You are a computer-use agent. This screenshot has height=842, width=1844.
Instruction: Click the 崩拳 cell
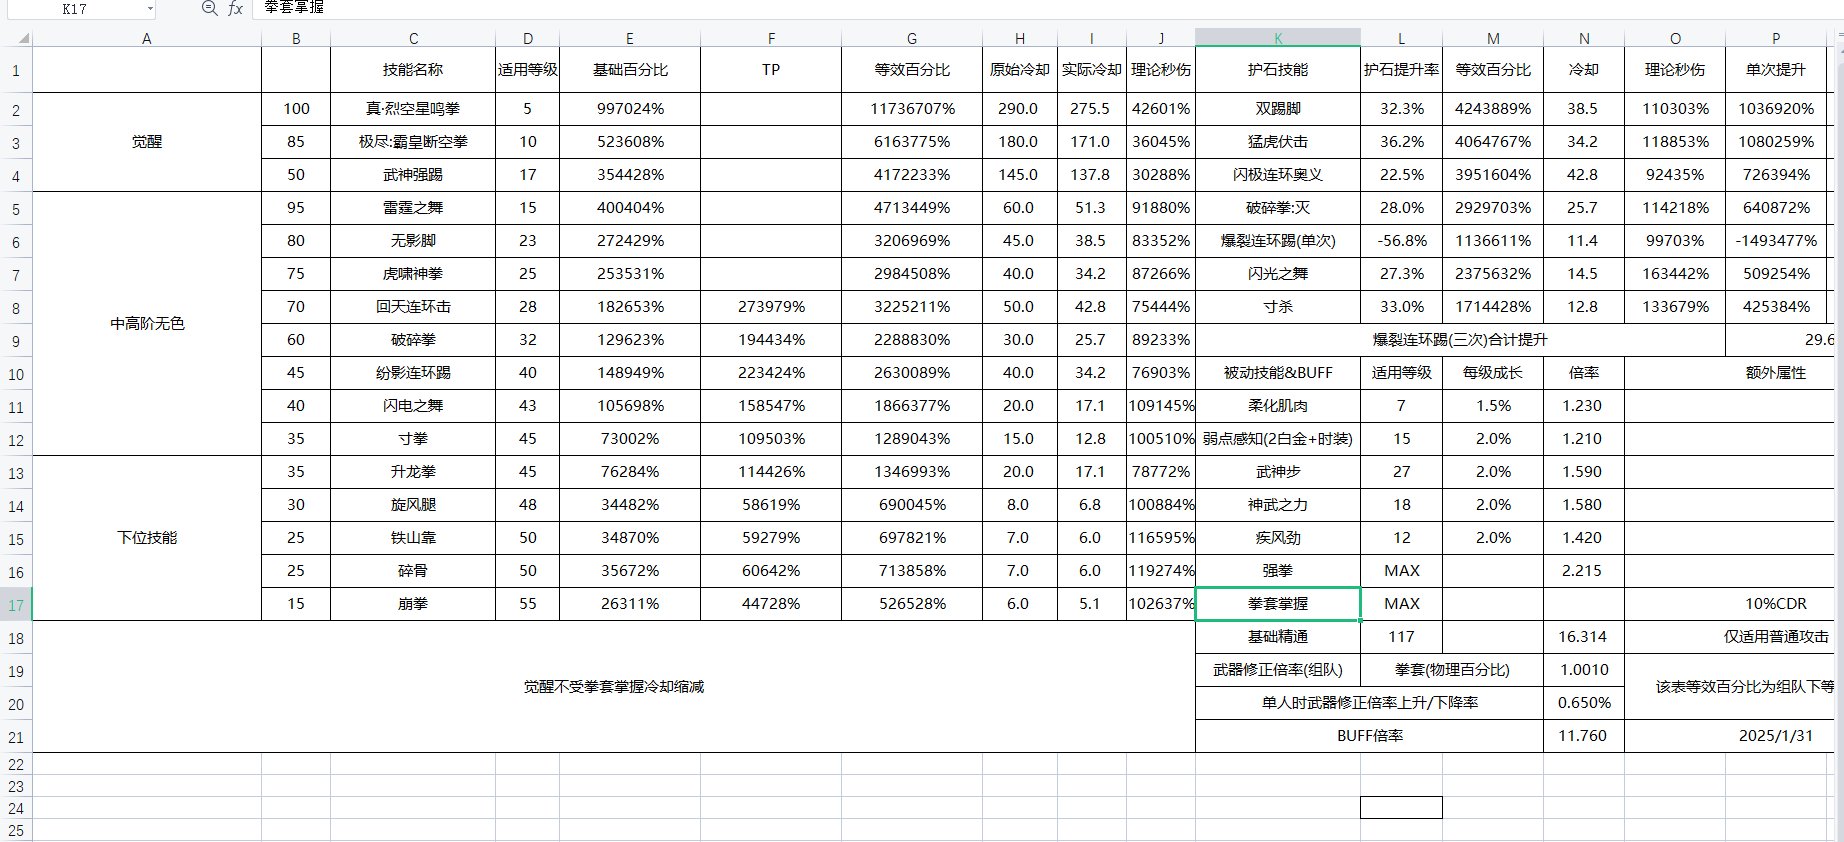pyautogui.click(x=413, y=604)
